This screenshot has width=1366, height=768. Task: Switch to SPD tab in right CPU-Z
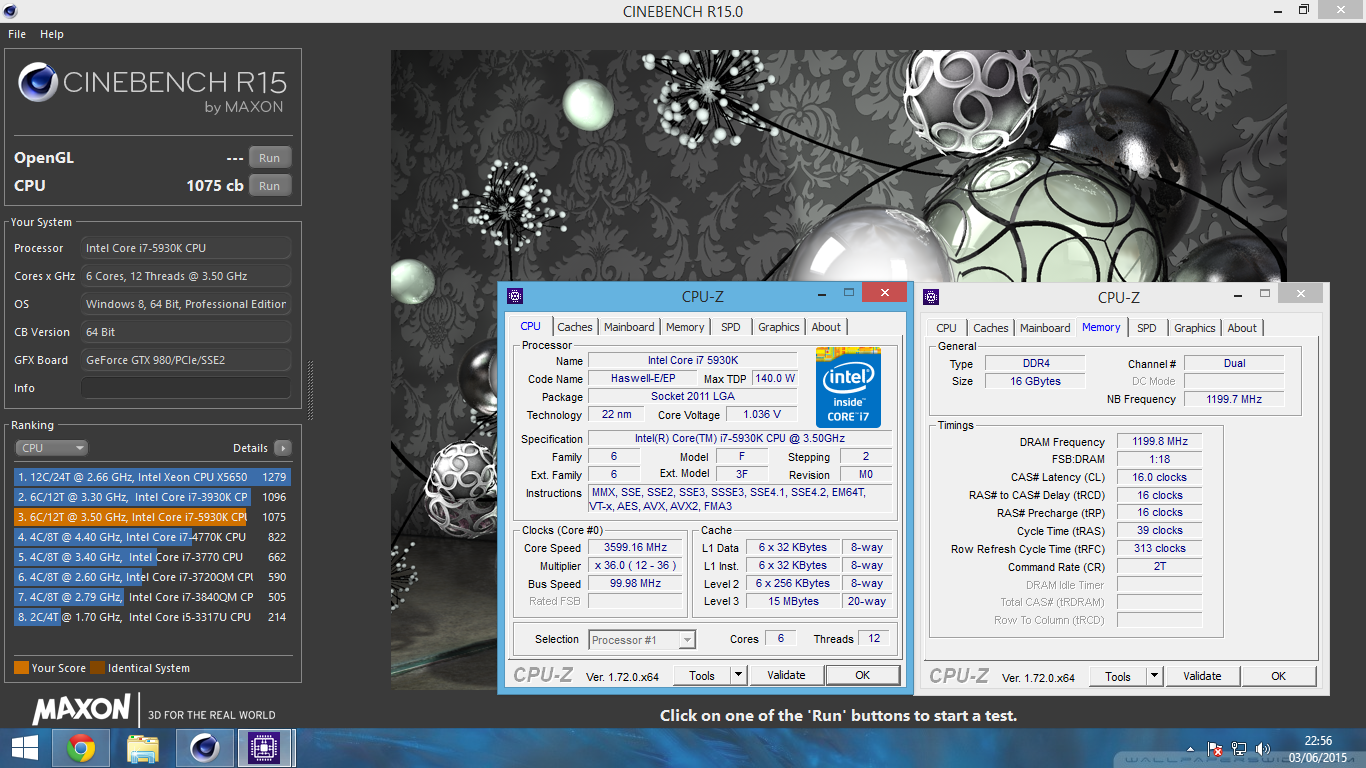(1147, 328)
